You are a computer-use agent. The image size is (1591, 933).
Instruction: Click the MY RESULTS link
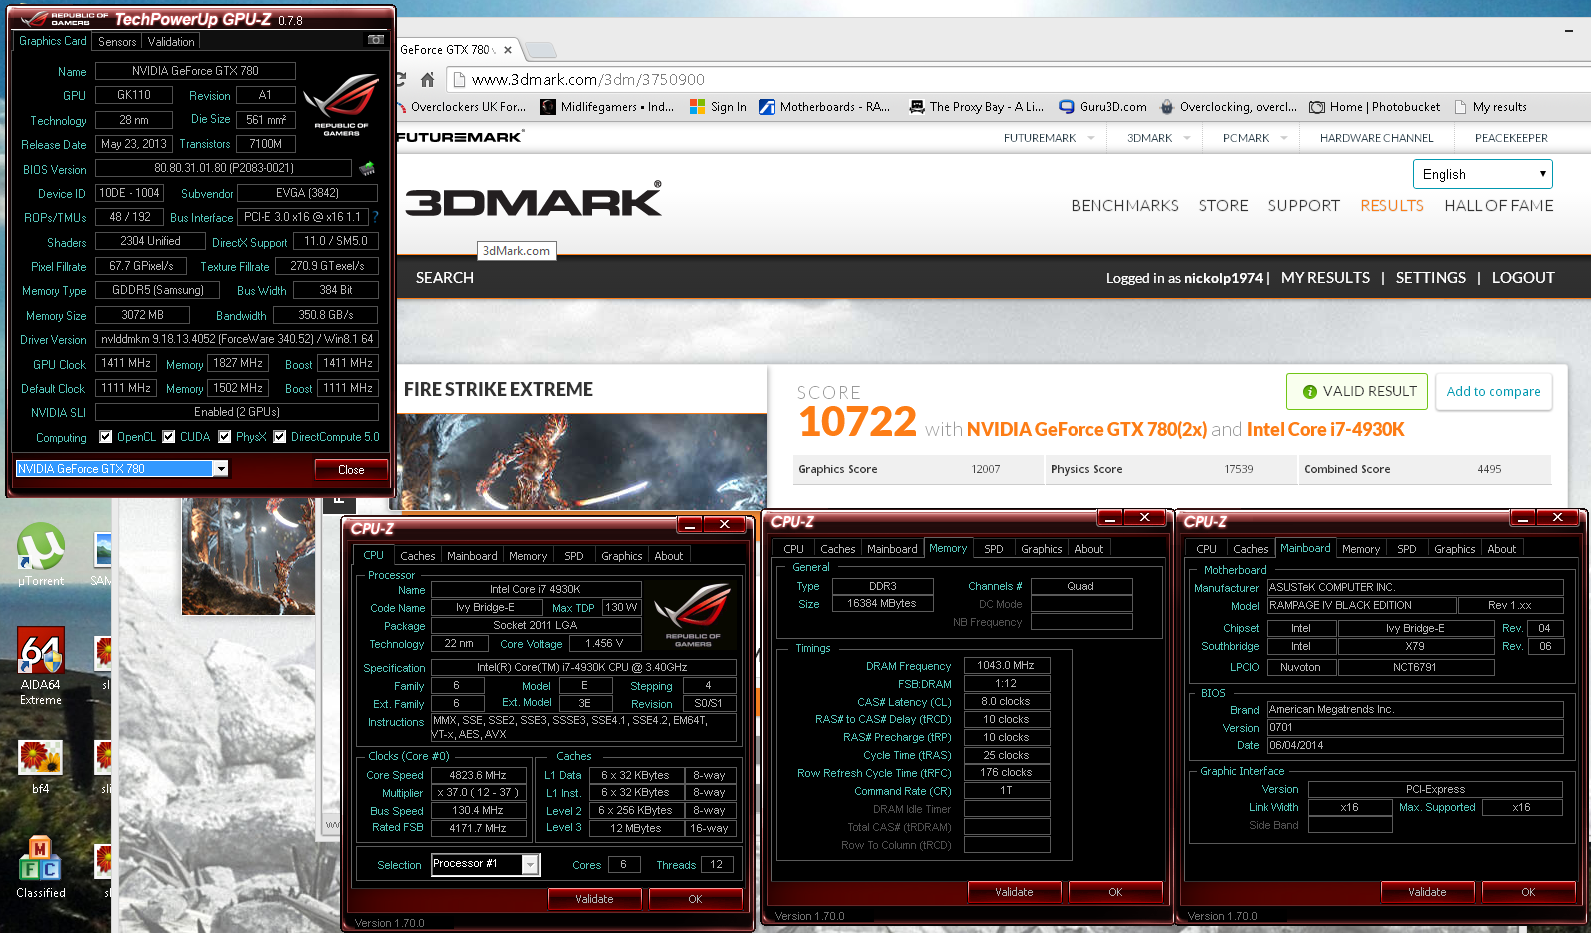click(x=1325, y=278)
